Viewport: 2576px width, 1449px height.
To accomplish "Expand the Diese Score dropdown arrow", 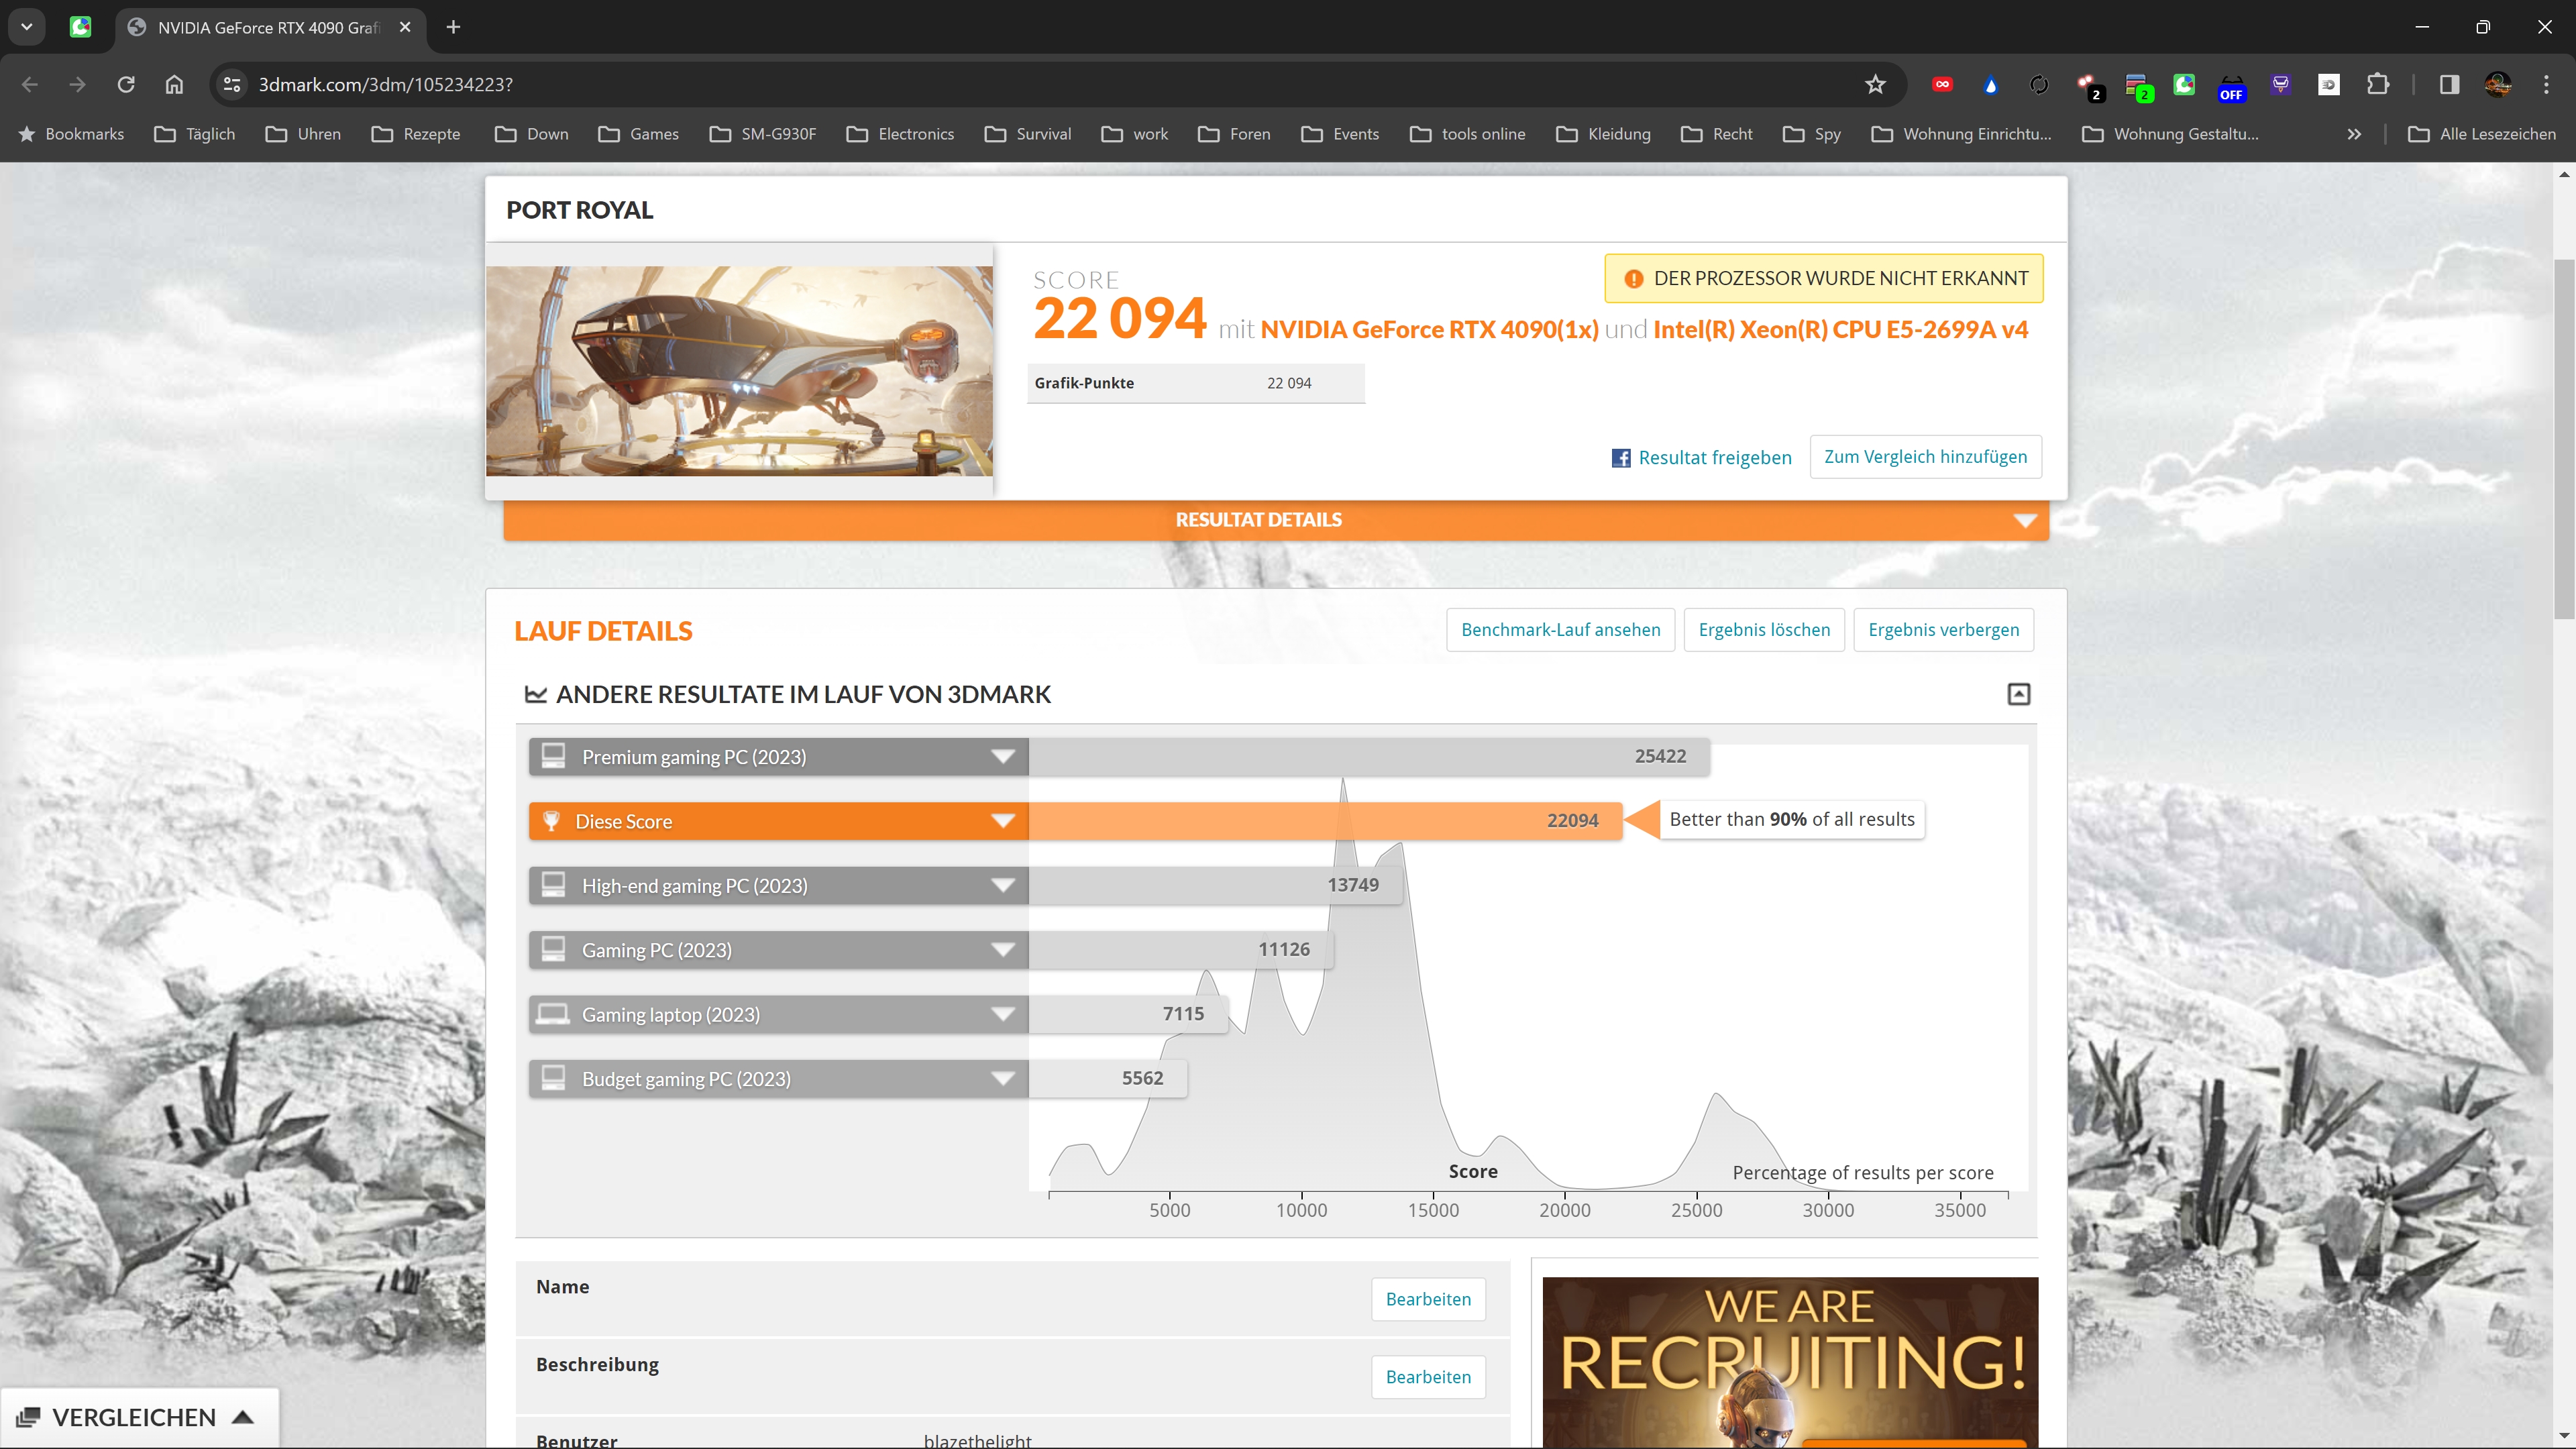I will [1002, 821].
